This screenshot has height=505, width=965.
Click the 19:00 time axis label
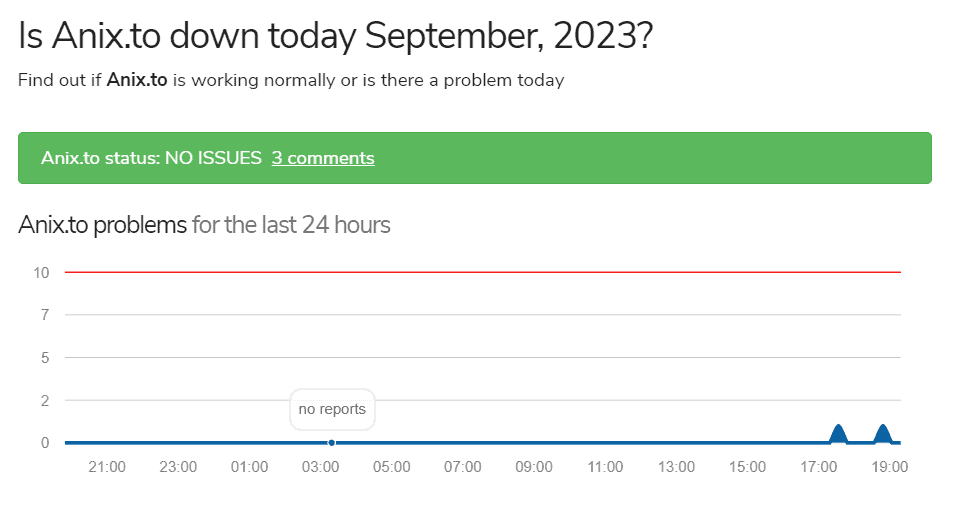[x=889, y=467]
